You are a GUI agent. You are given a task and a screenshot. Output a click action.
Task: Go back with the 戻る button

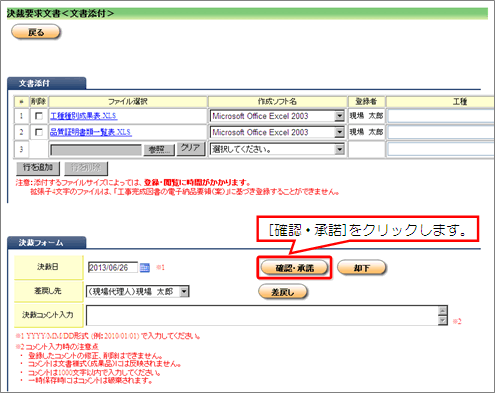coord(36,32)
